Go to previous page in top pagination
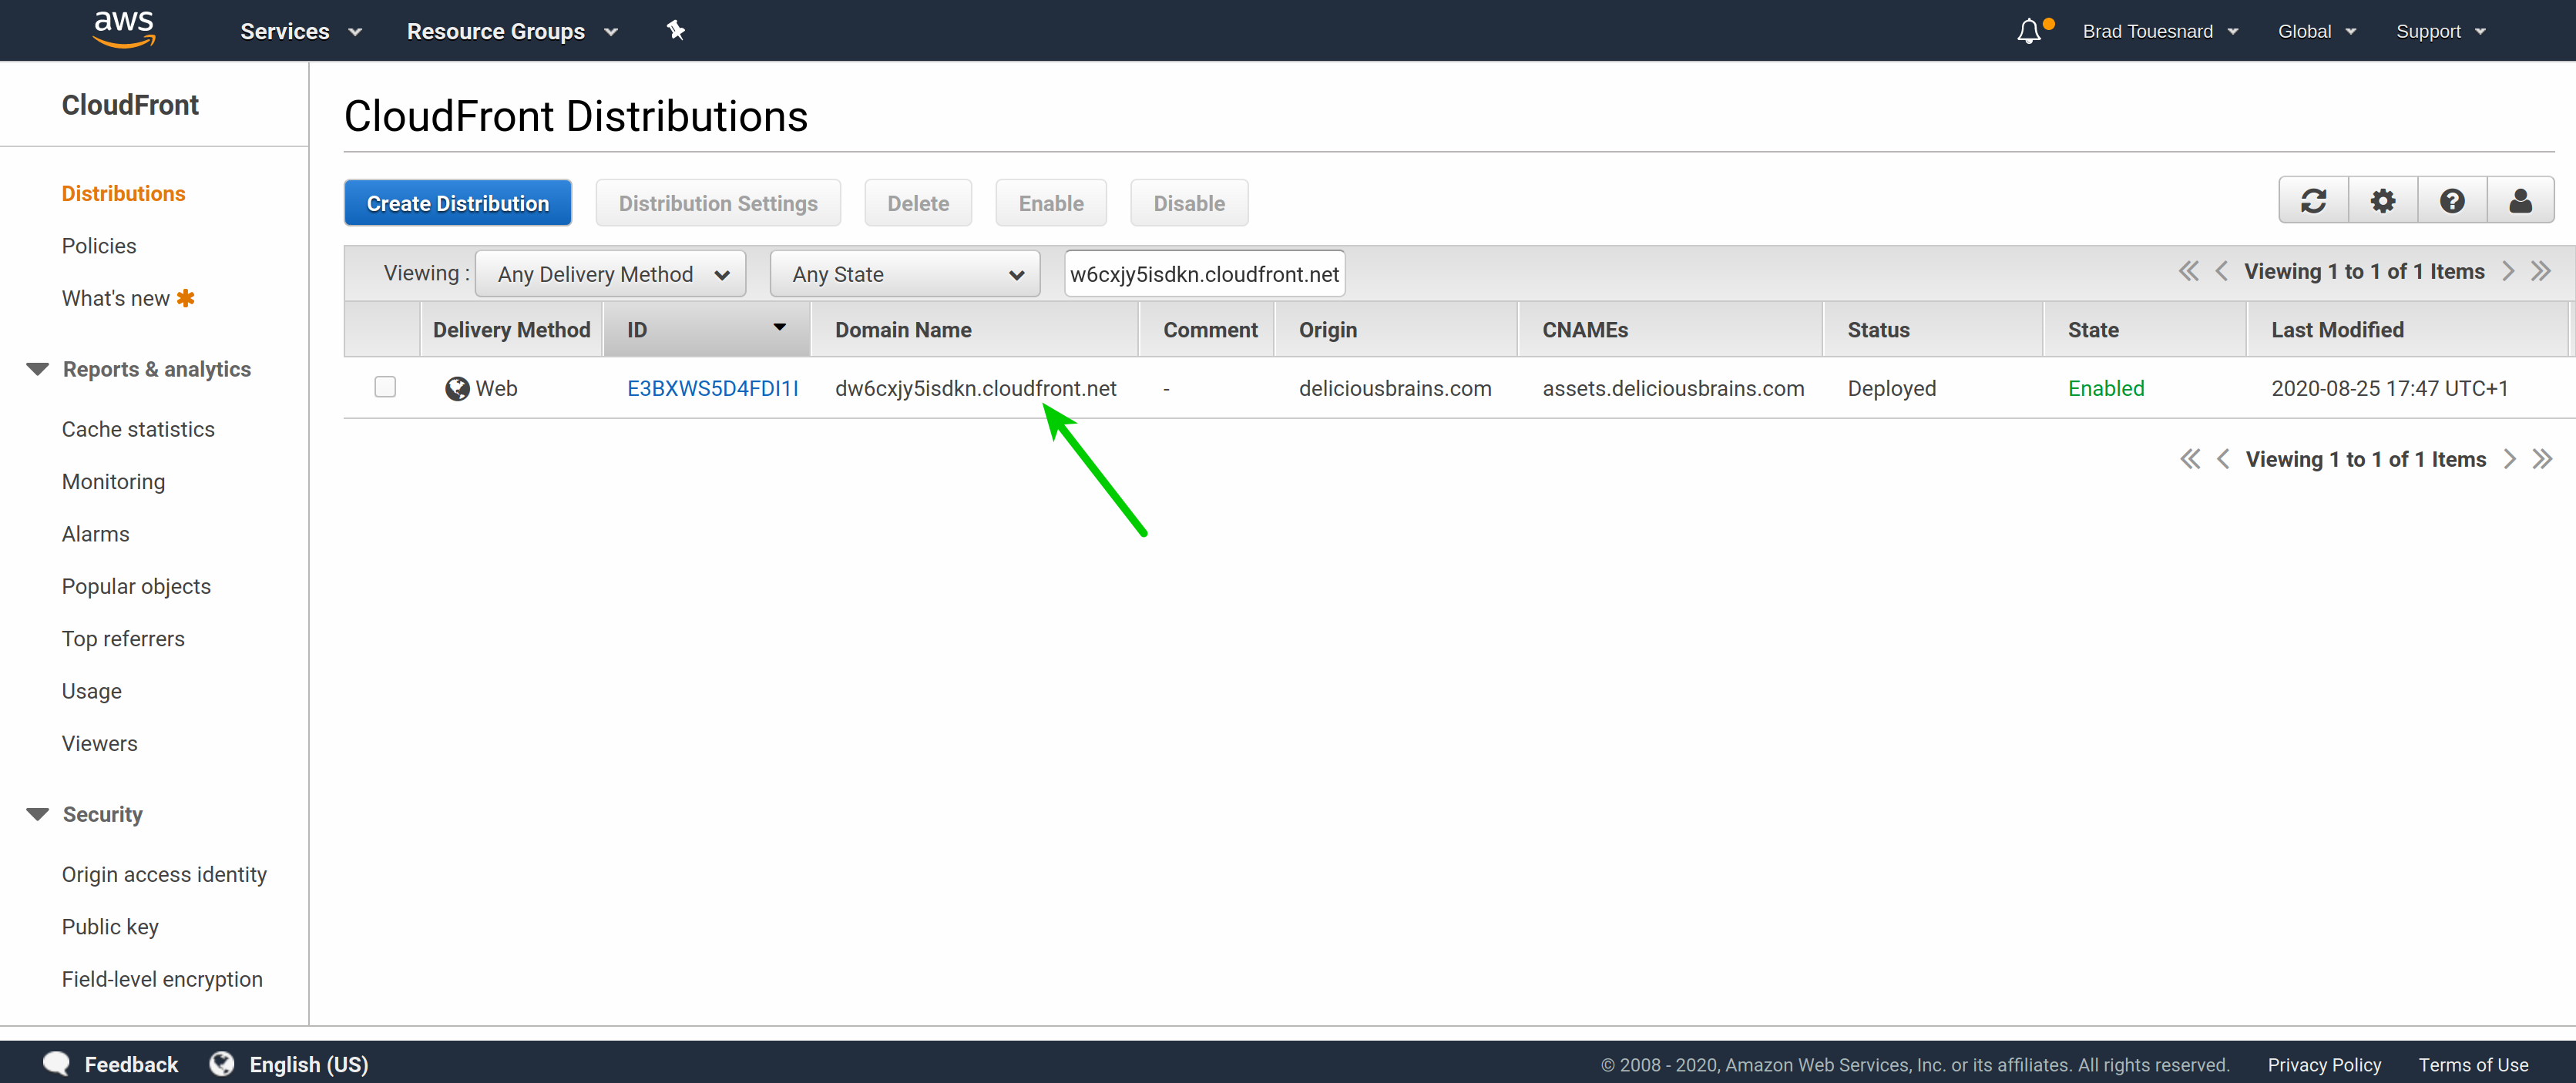 click(x=2221, y=271)
